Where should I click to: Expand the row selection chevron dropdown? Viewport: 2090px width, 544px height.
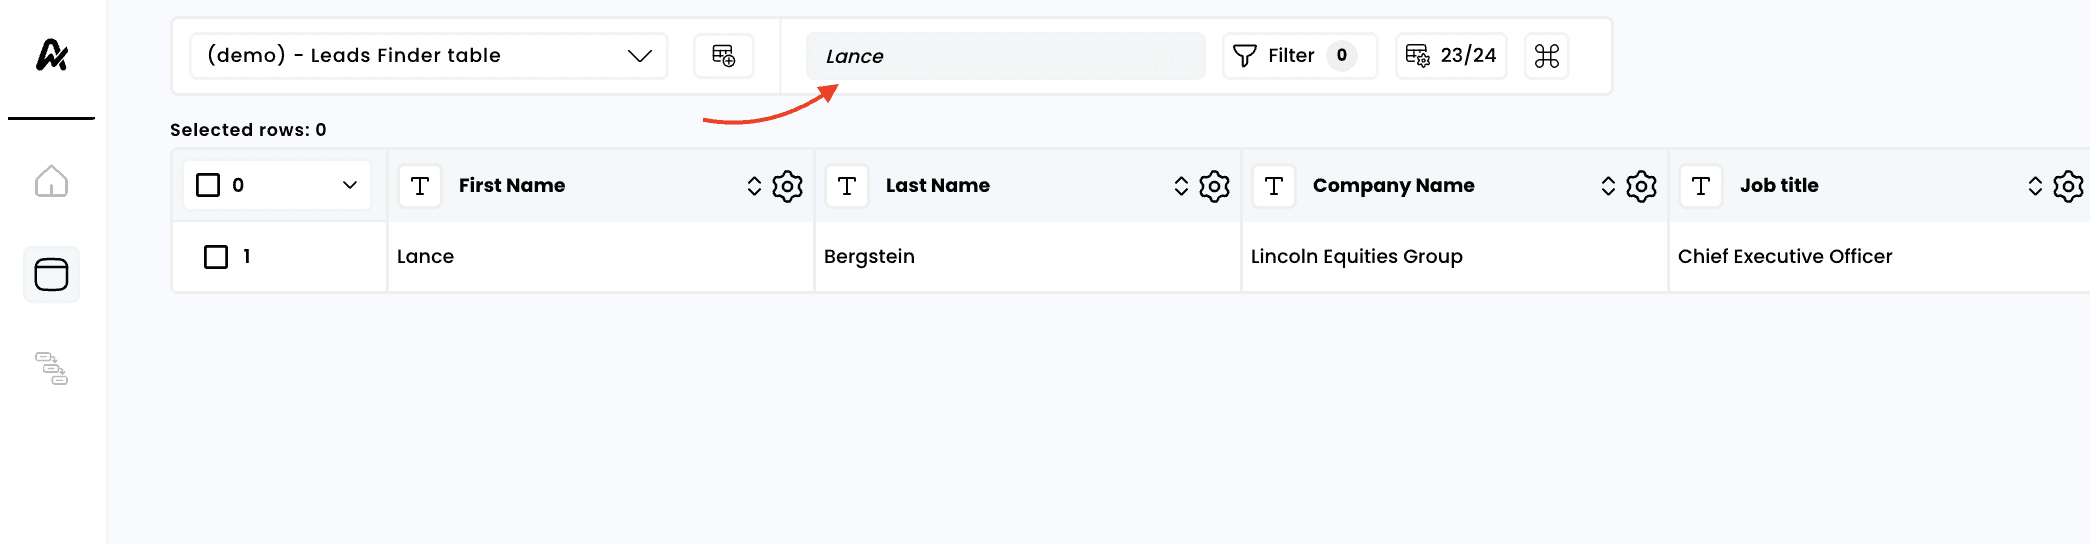point(350,185)
